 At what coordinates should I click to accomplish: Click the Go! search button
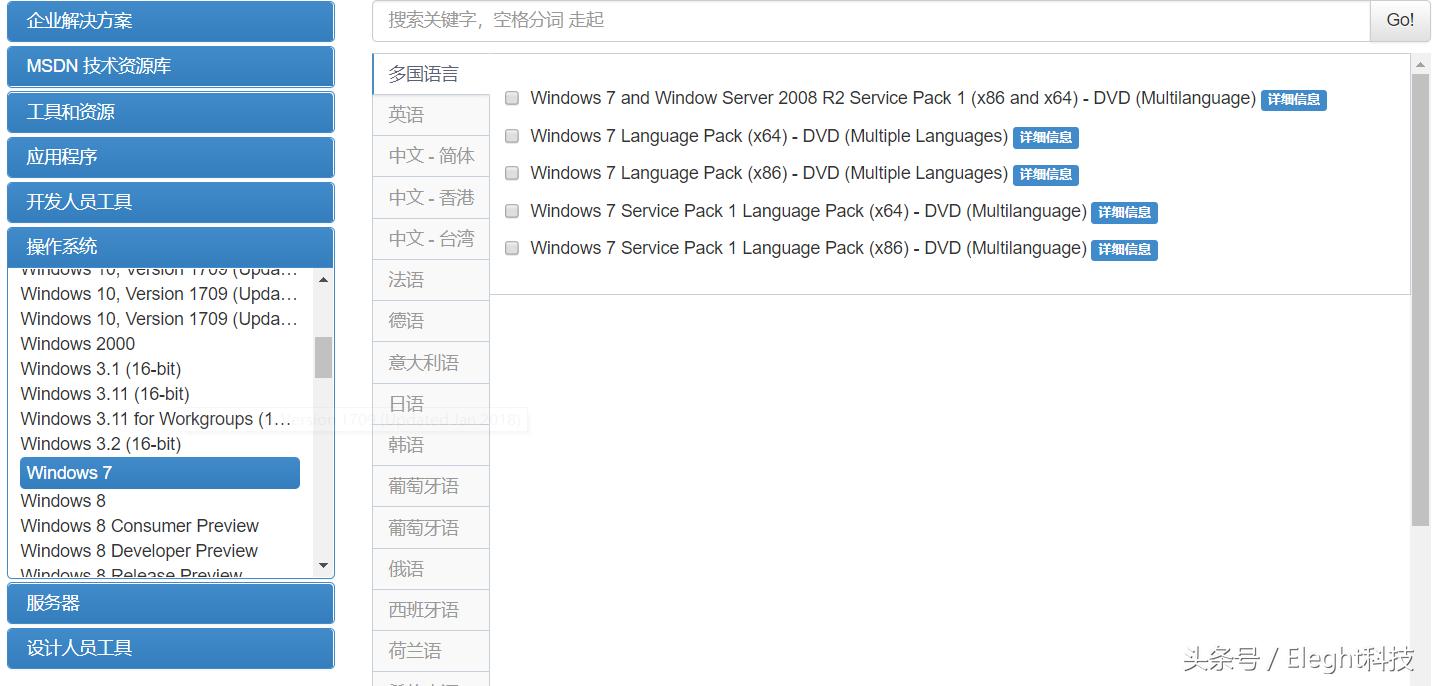[1399, 20]
